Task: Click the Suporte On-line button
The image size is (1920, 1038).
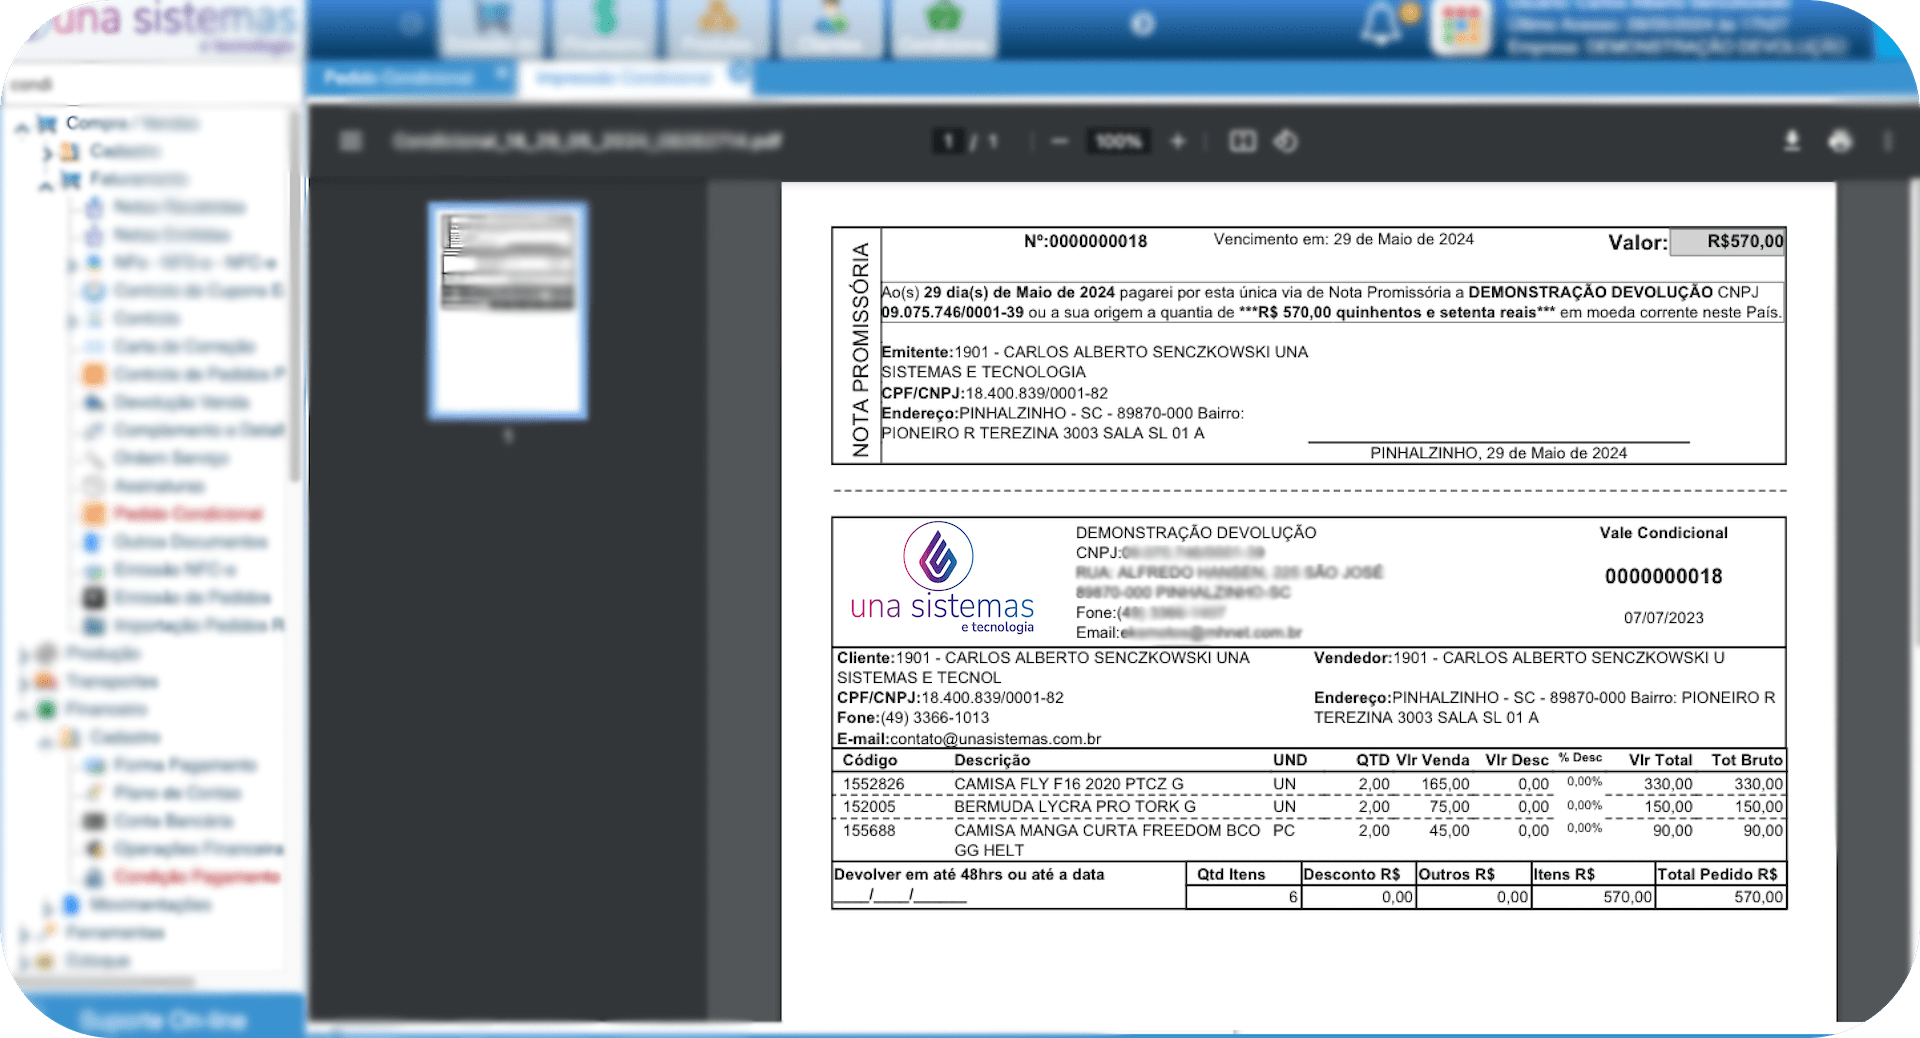Action: pyautogui.click(x=162, y=1019)
